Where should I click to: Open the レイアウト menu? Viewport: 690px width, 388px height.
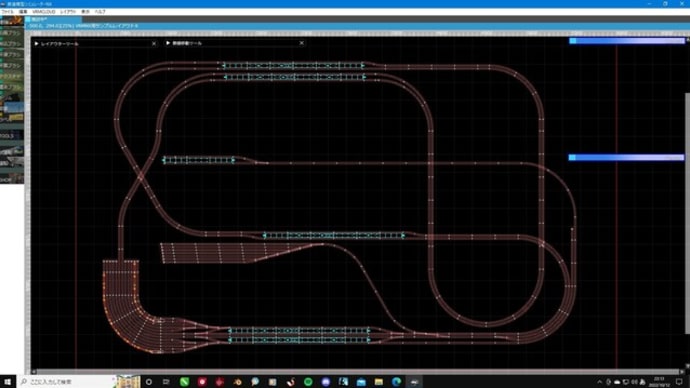pos(68,12)
